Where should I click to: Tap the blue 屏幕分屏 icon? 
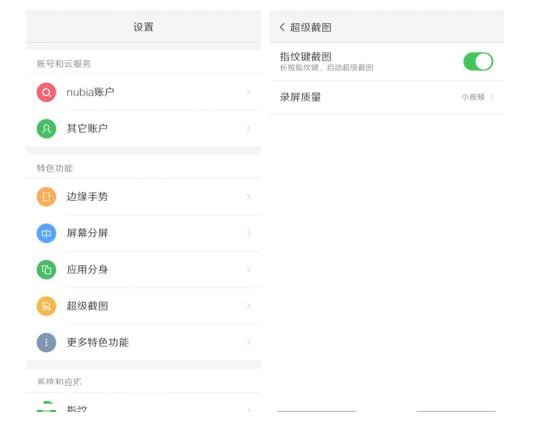tap(46, 233)
